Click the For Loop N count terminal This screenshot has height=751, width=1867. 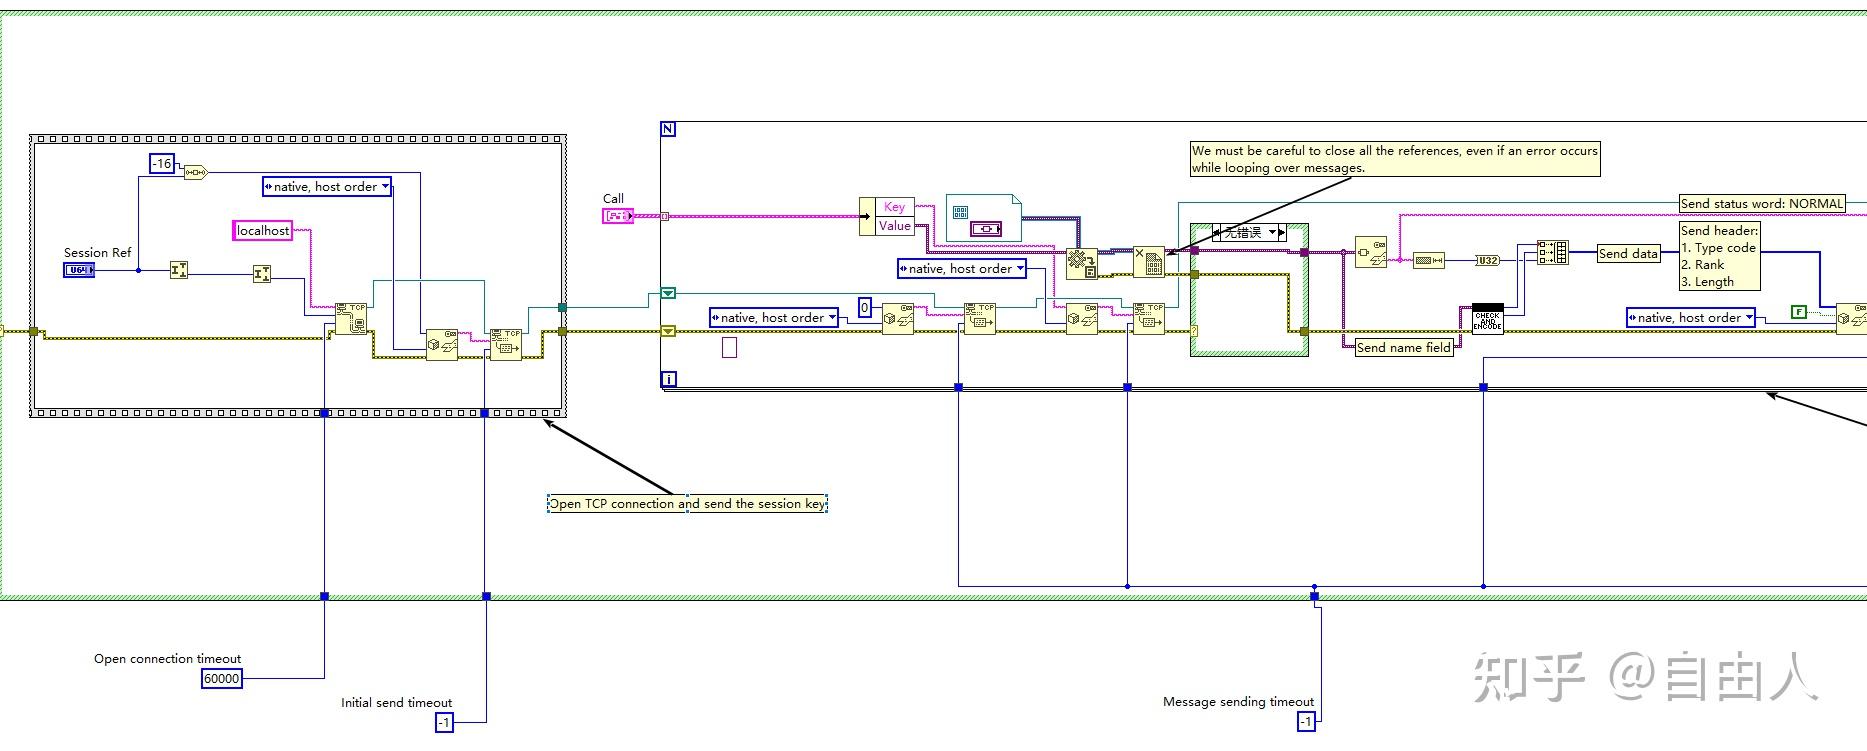669,129
